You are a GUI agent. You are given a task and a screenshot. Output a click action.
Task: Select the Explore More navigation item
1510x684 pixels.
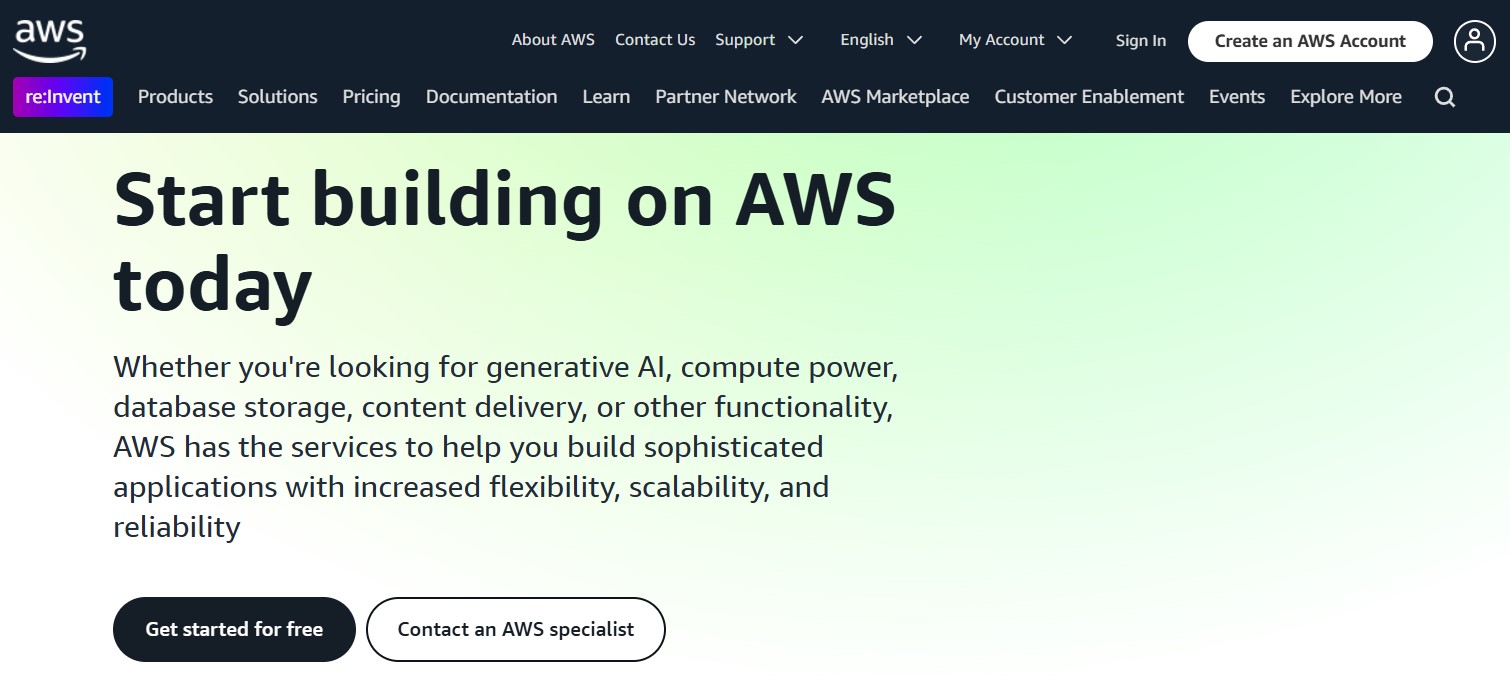click(x=1345, y=96)
